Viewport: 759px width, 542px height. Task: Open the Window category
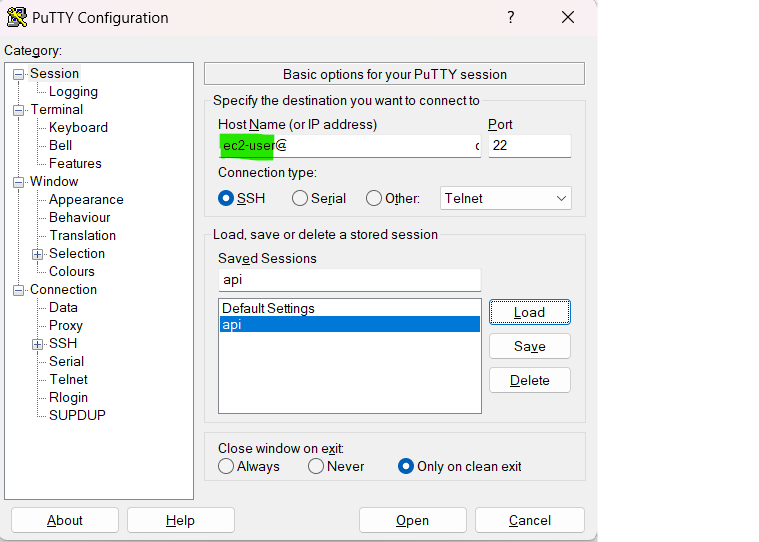coord(54,181)
